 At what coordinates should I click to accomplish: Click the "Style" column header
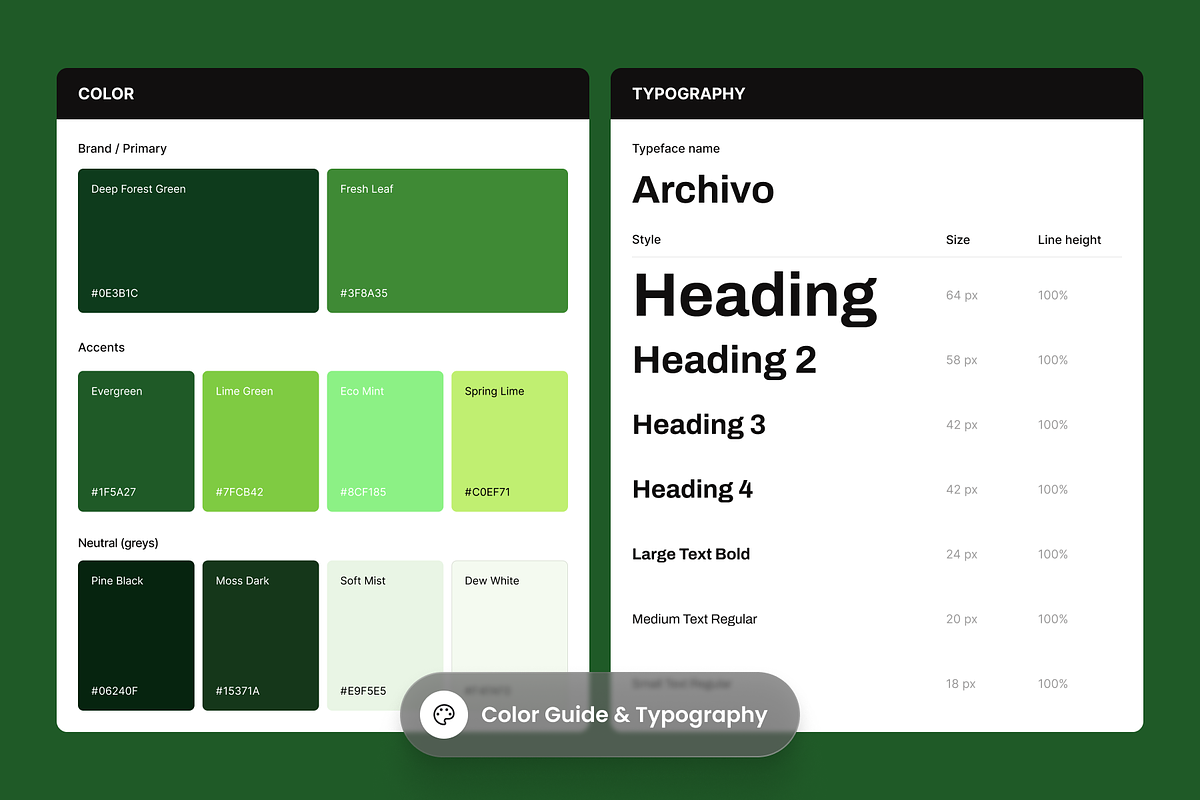[x=646, y=240]
